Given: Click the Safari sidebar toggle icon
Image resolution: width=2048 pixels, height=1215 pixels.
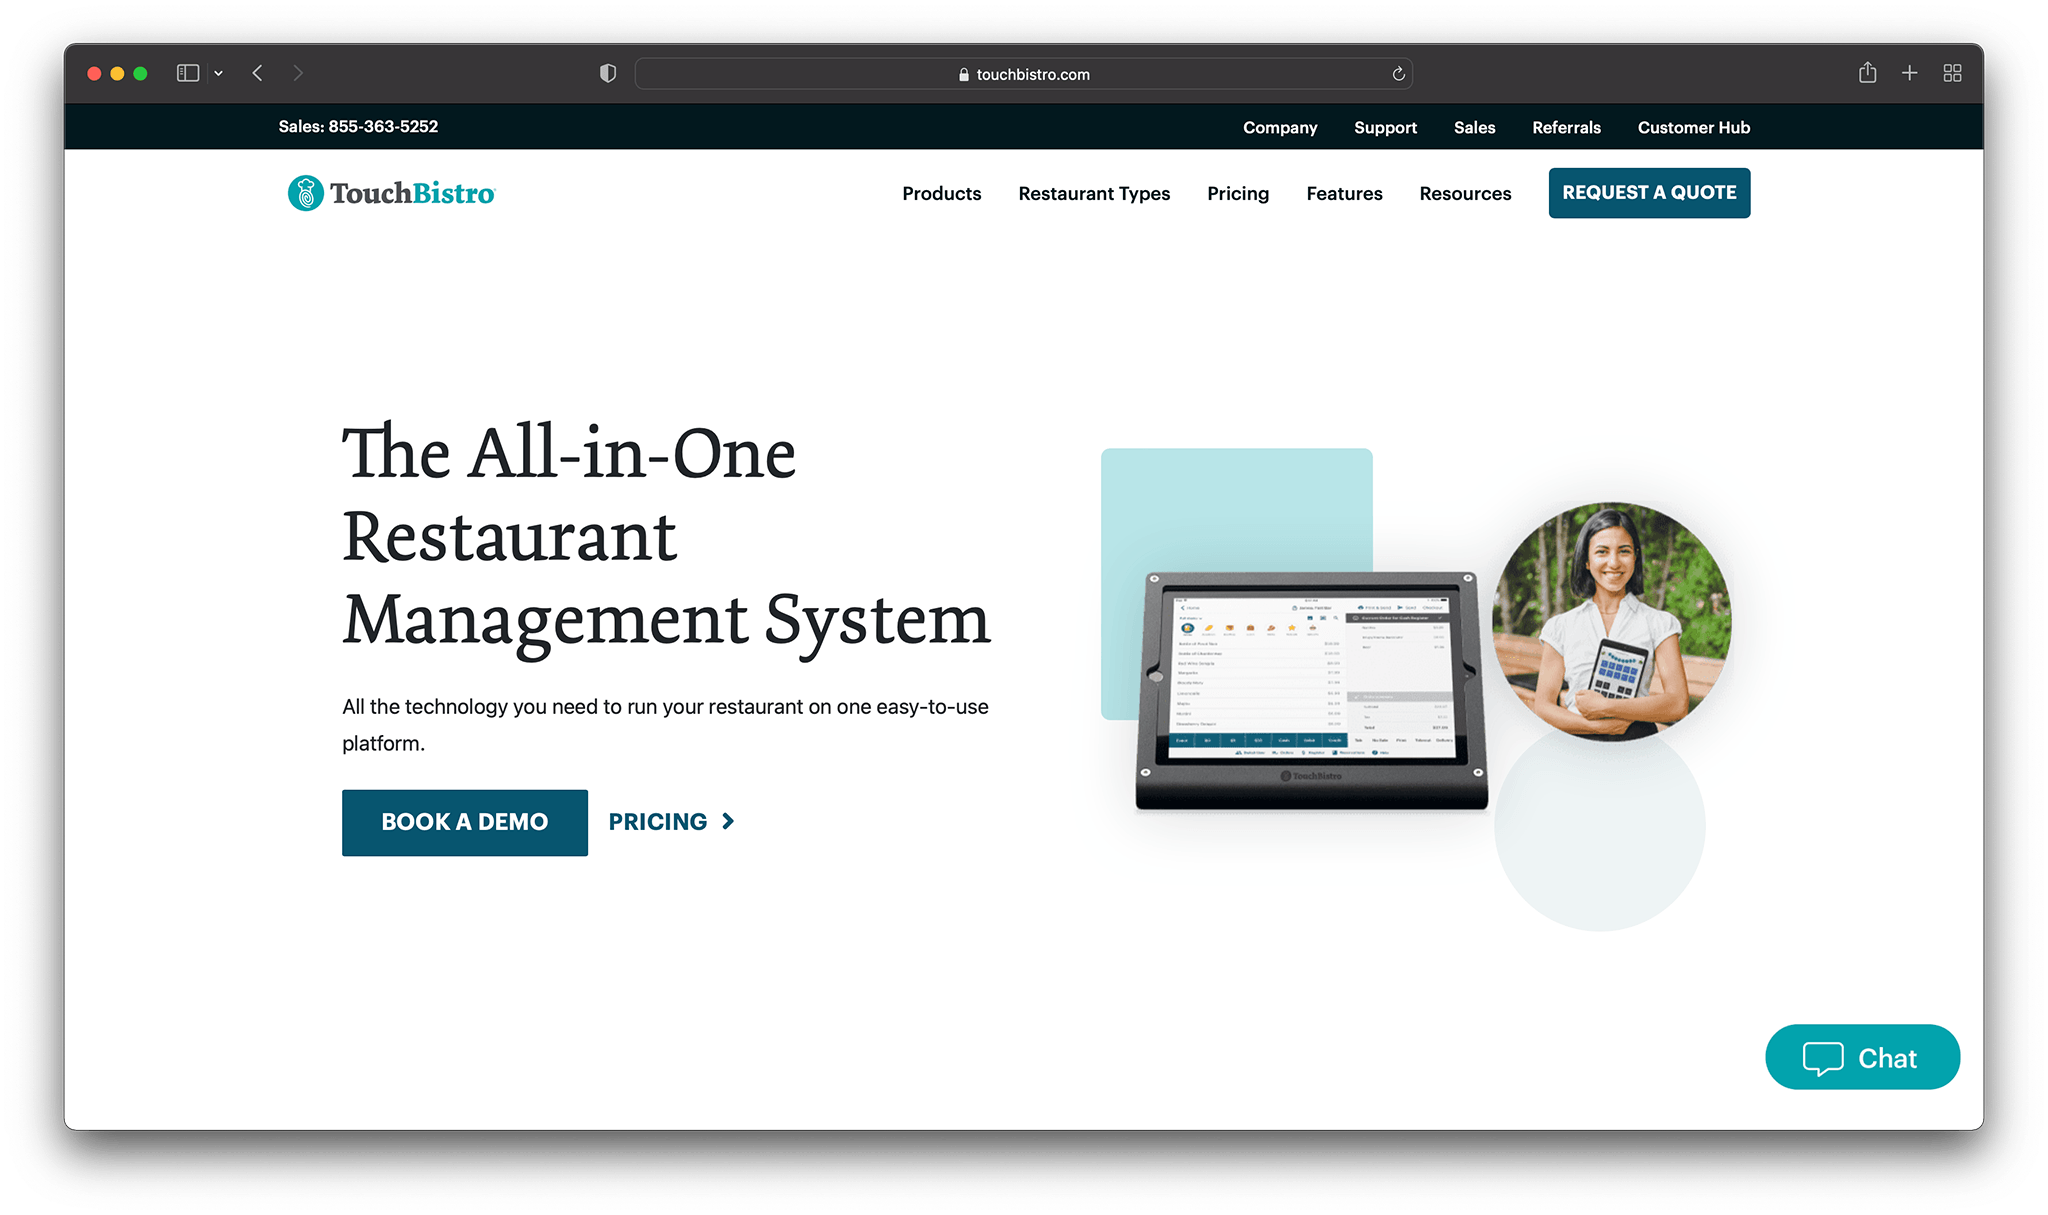Looking at the screenshot, I should (x=187, y=73).
